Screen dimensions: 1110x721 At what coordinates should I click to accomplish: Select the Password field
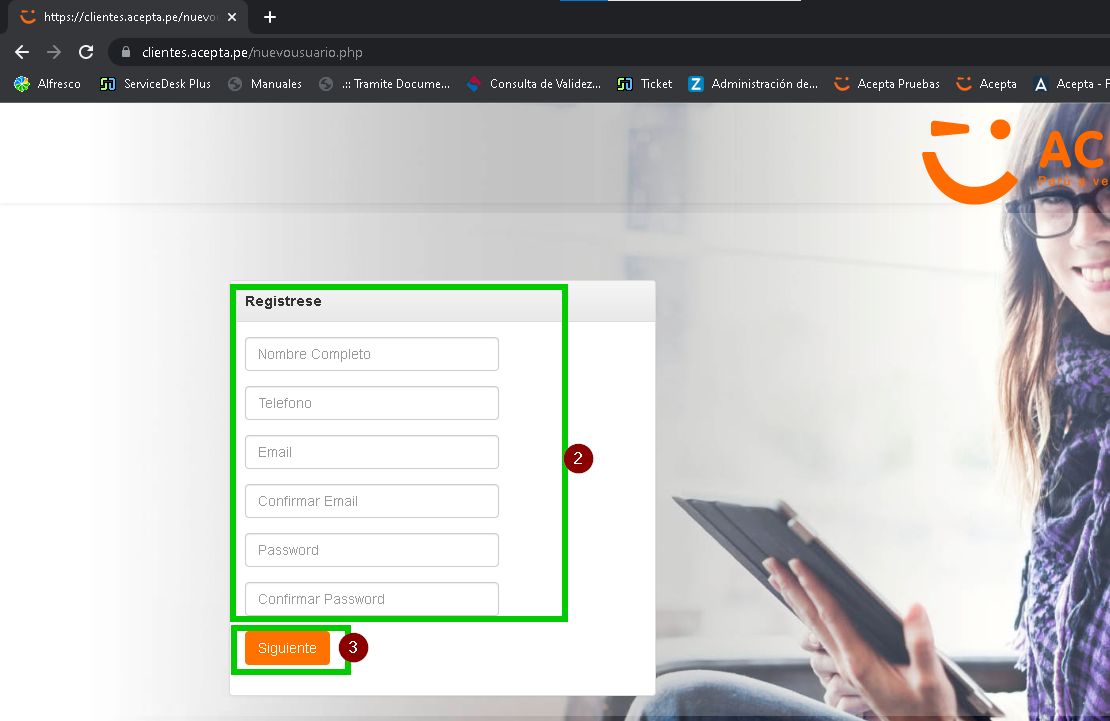[372, 550]
